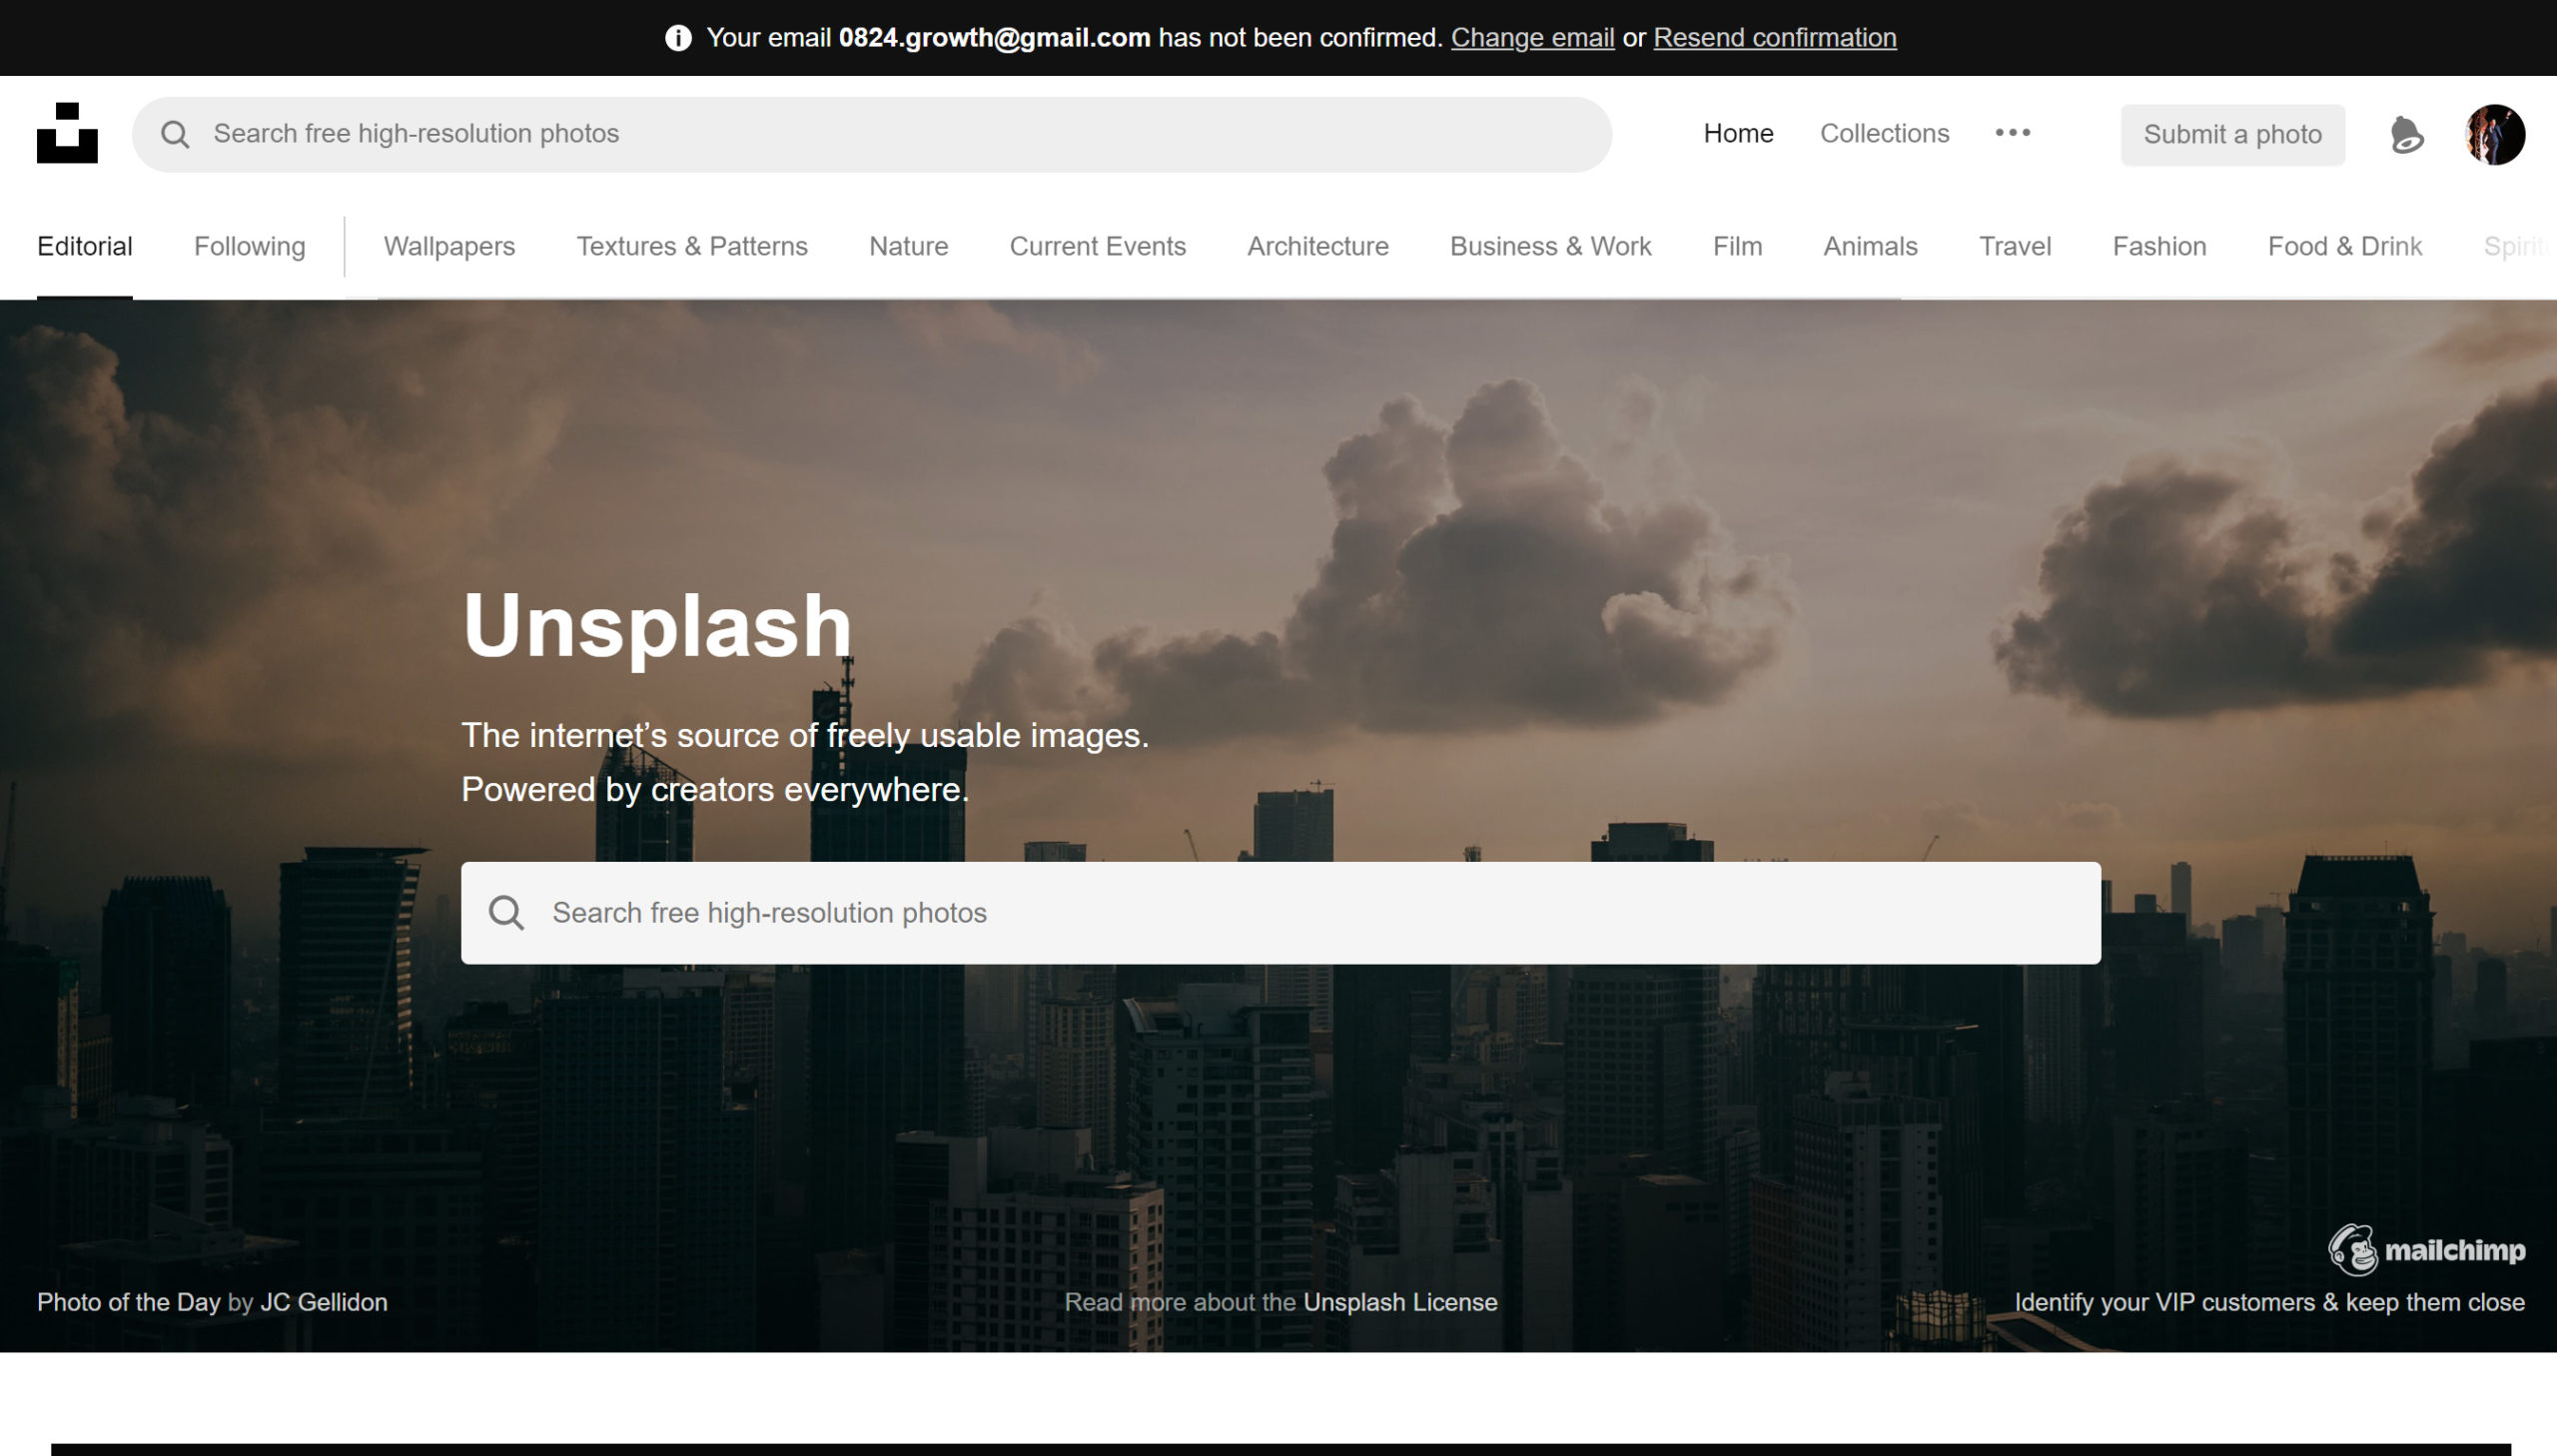Click the hero search magnifier icon

pyautogui.click(x=506, y=912)
